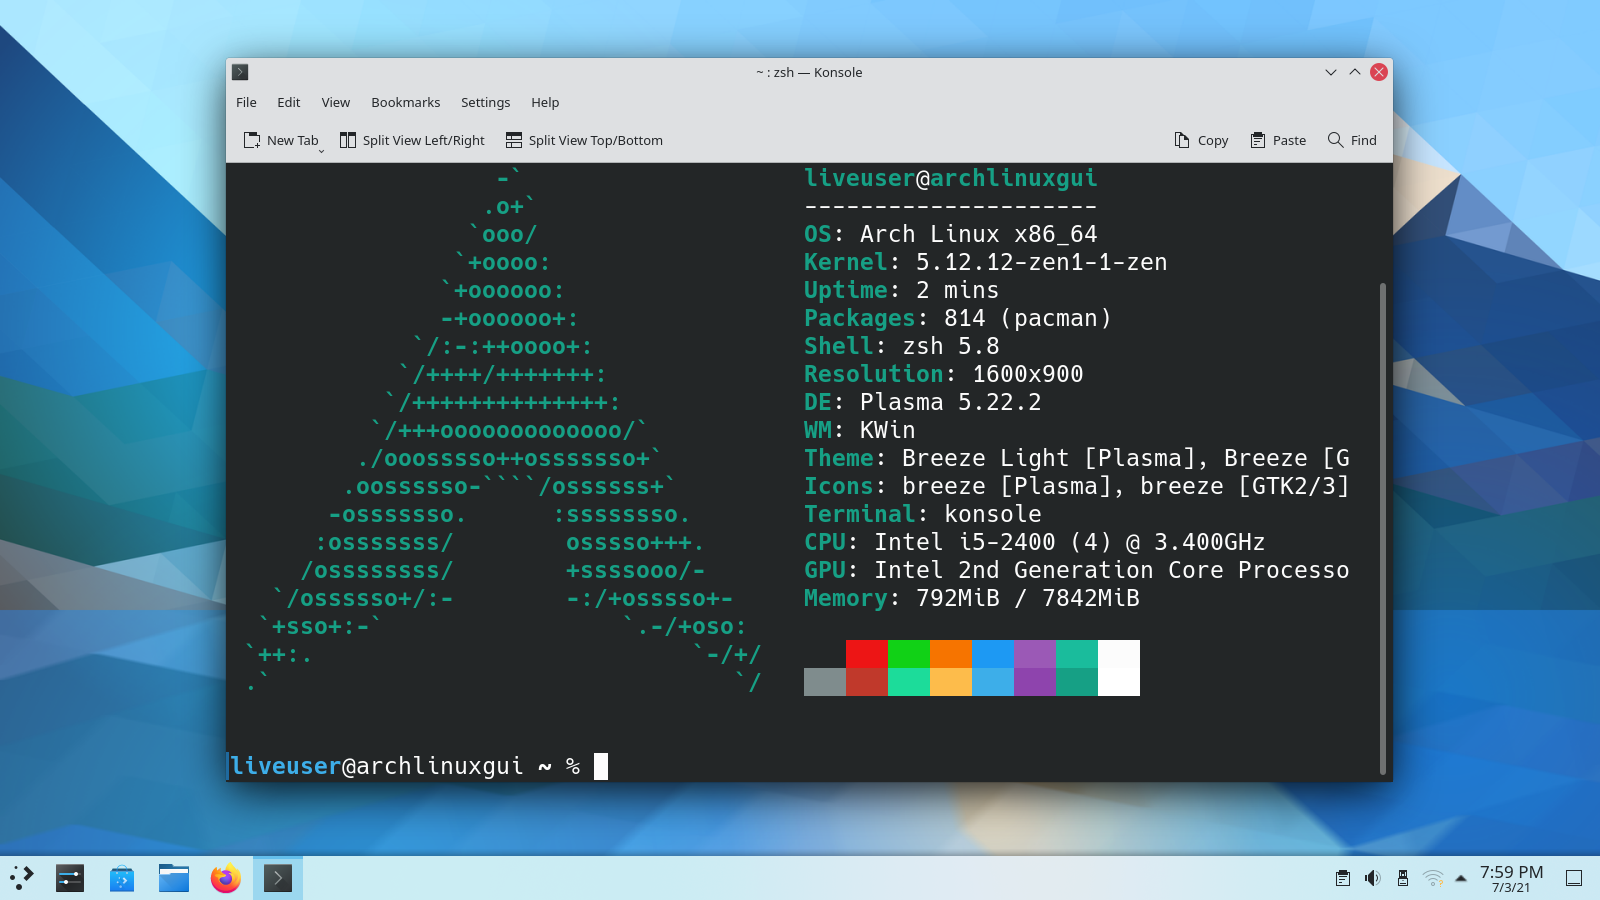
Task: Open System Settings from the taskbar
Action: click(70, 878)
